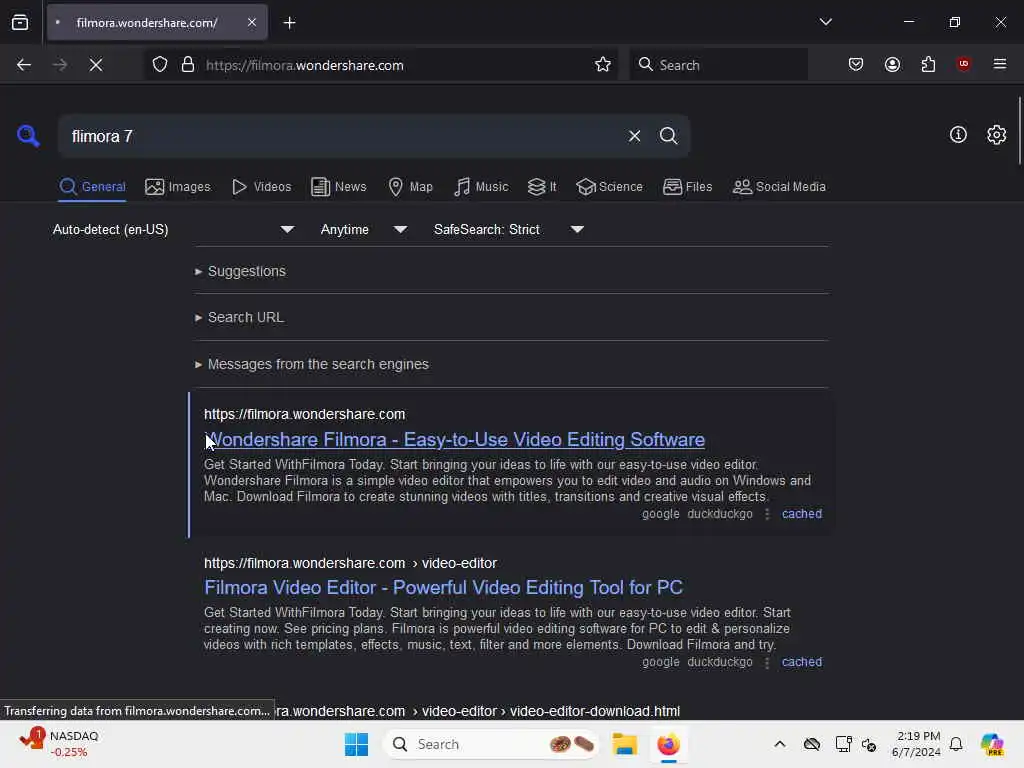This screenshot has width=1024, height=768.
Task: View site security padlock info
Action: (x=188, y=65)
